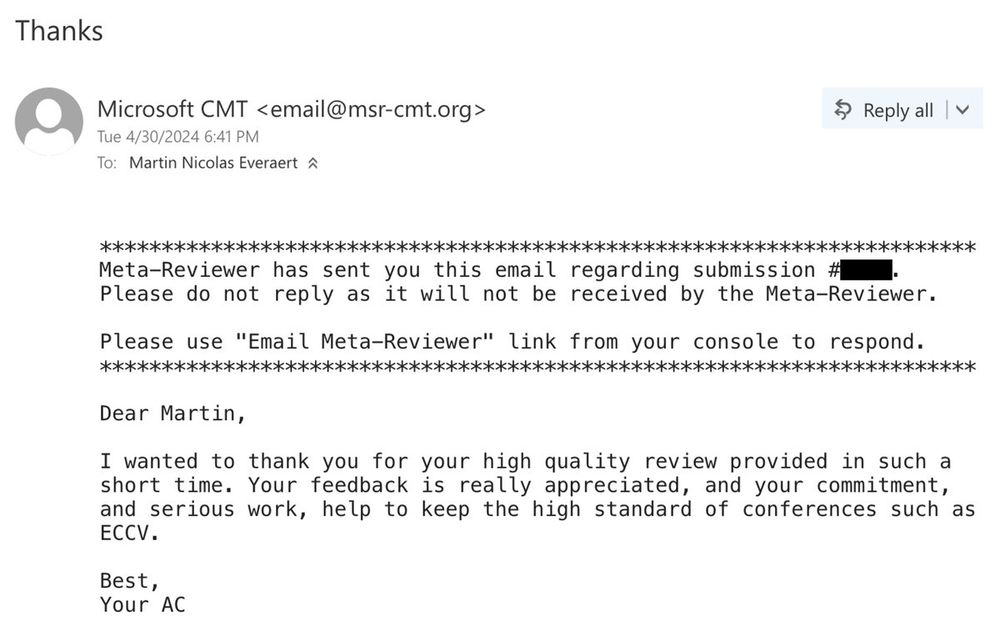Click the sender's gray profile avatar
1000x637 pixels.
[49, 121]
